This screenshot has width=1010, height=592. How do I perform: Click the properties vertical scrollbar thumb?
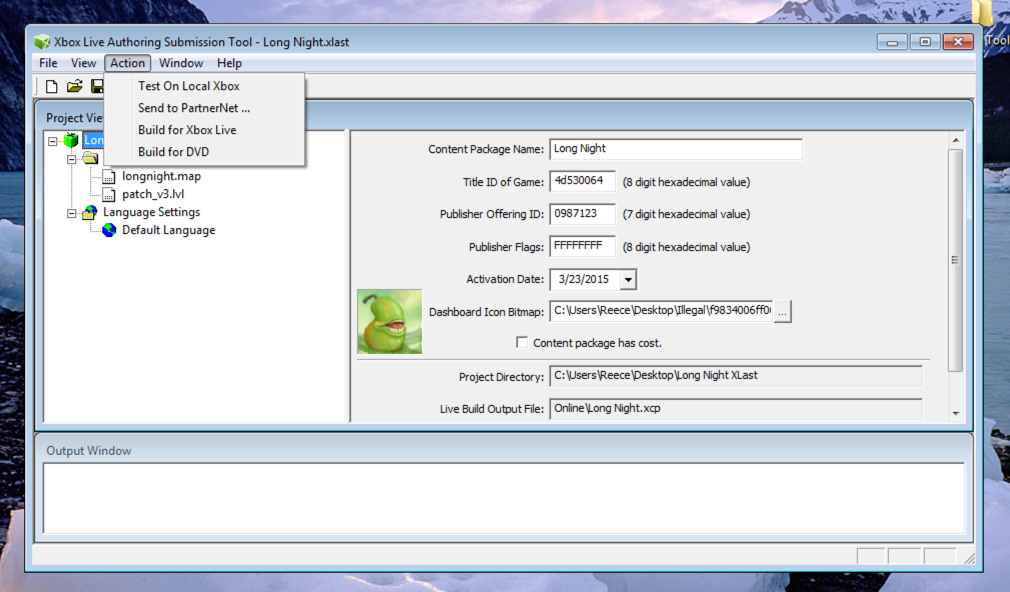[956, 260]
